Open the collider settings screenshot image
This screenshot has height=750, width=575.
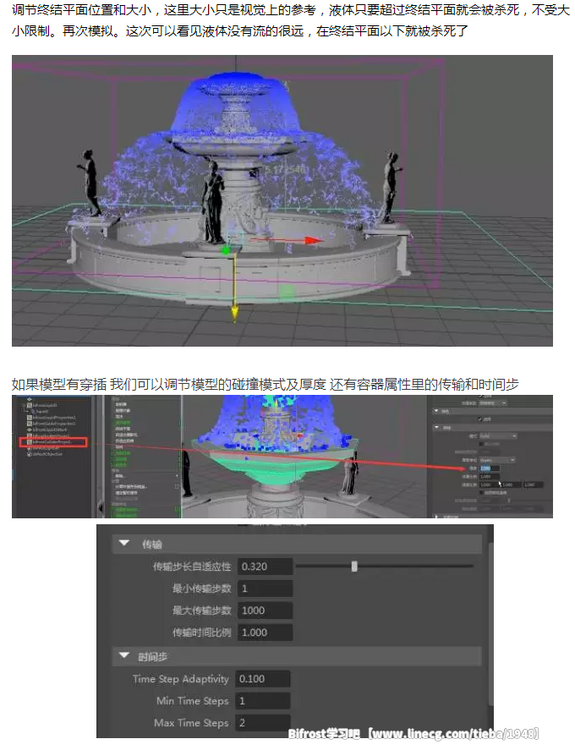[x=282, y=456]
